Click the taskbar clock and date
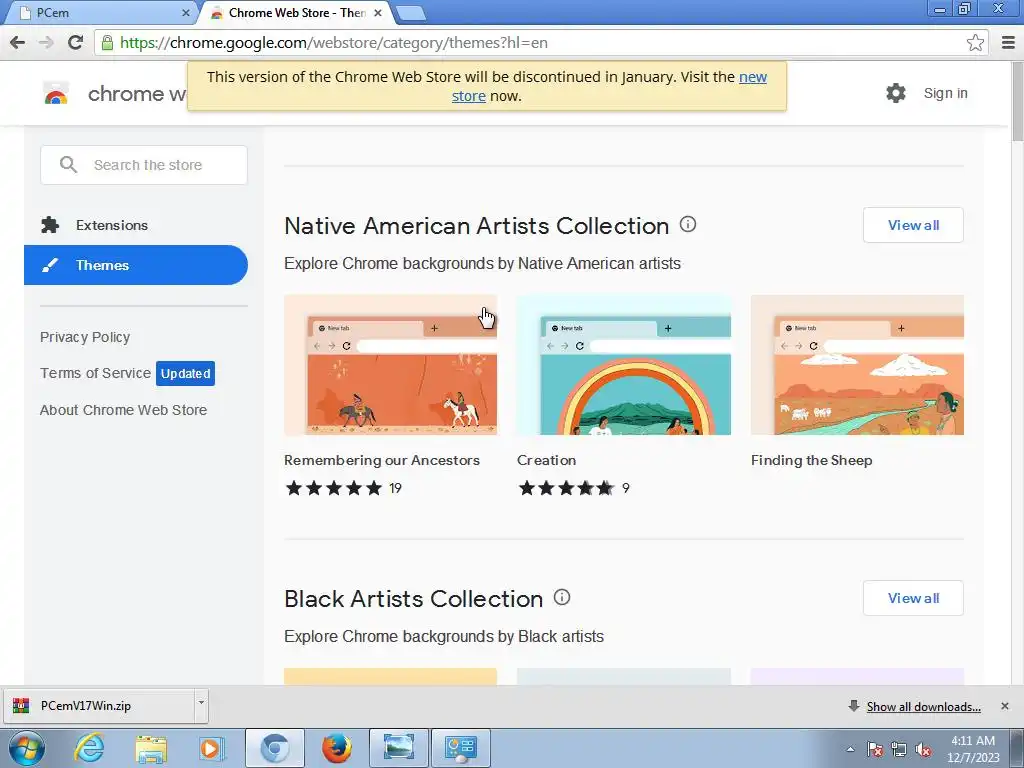The image size is (1024, 768). pos(973,749)
